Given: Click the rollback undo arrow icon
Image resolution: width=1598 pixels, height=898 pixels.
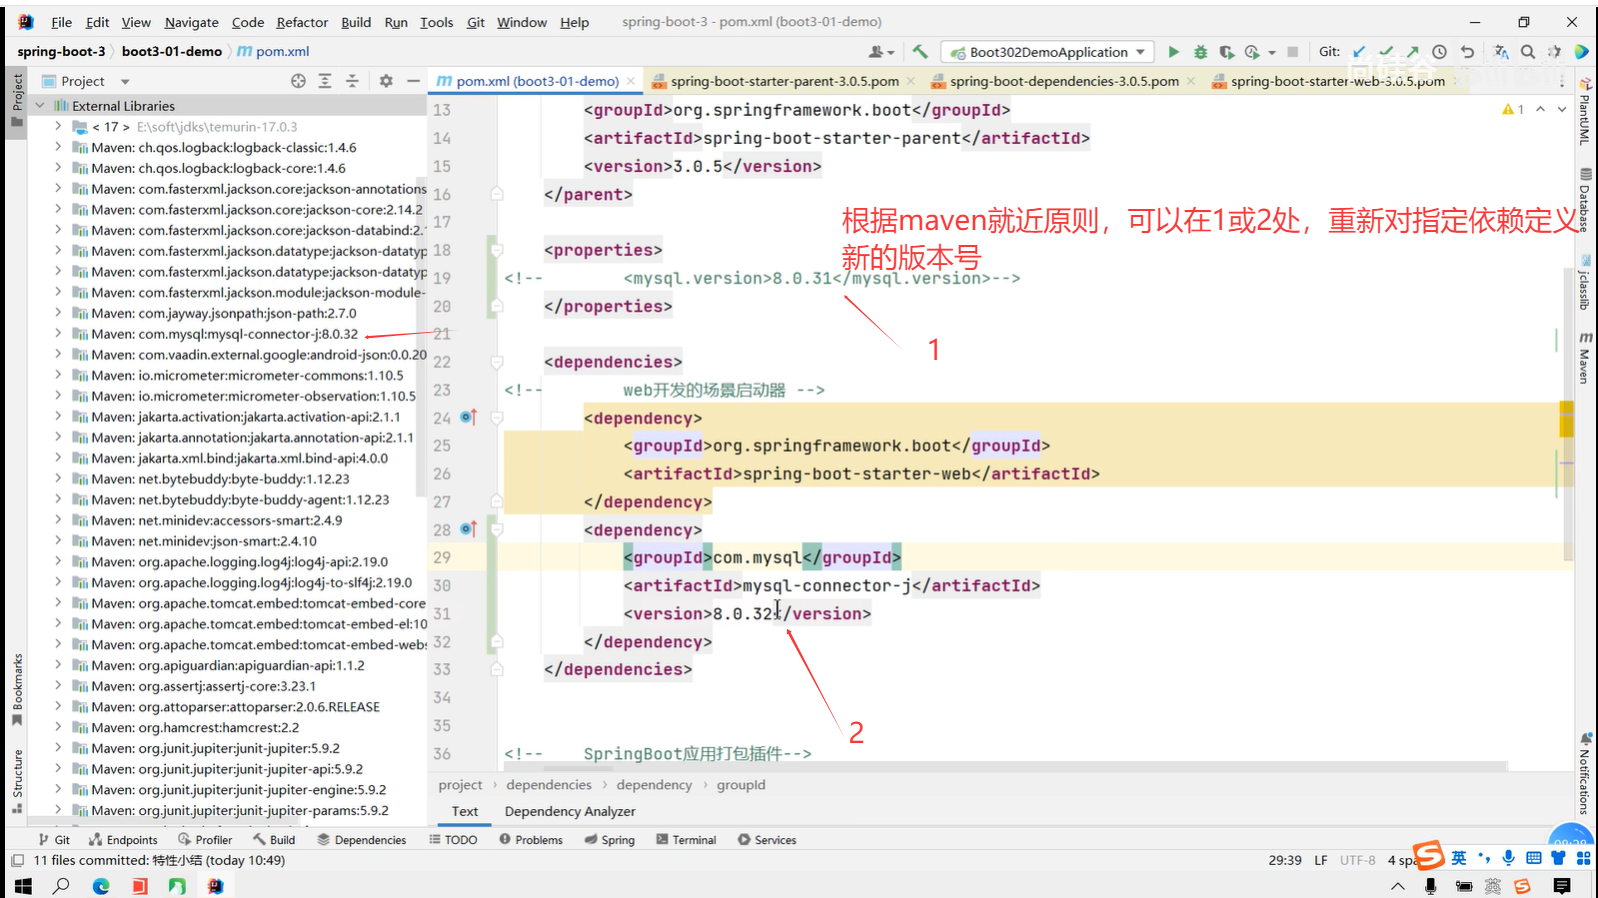Looking at the screenshot, I should [1467, 52].
